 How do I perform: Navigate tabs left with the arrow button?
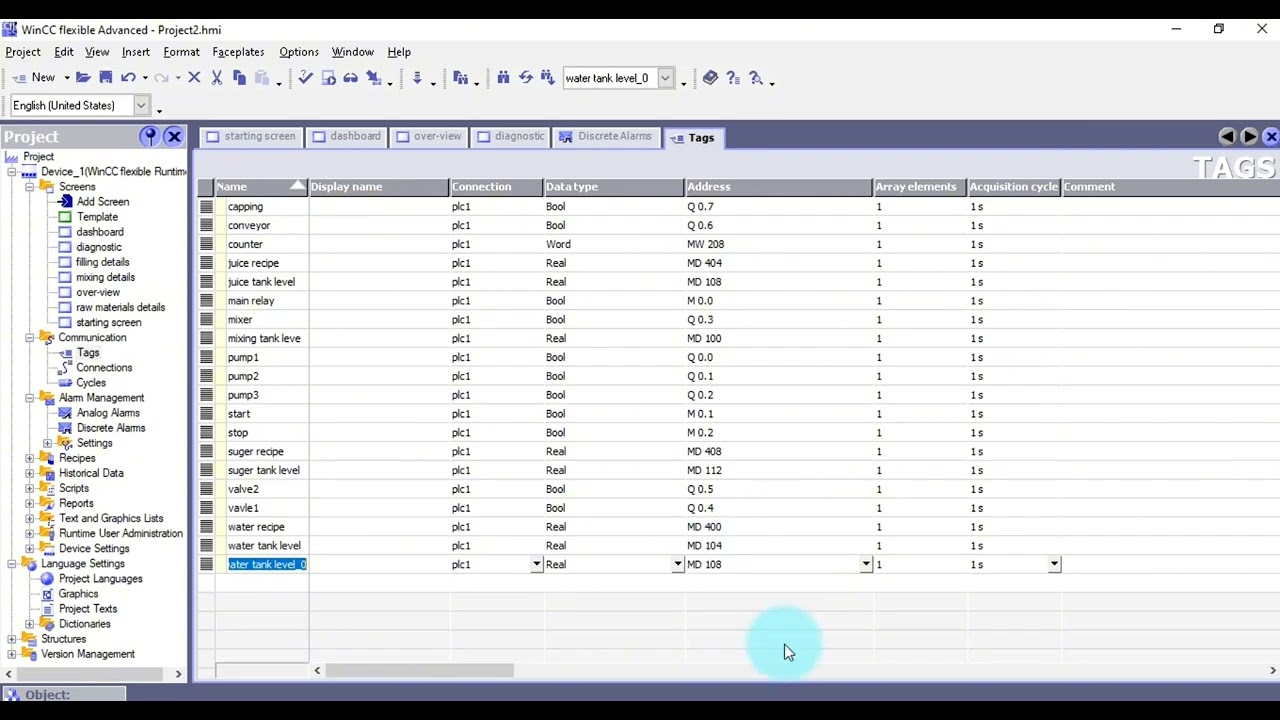pyautogui.click(x=1227, y=136)
